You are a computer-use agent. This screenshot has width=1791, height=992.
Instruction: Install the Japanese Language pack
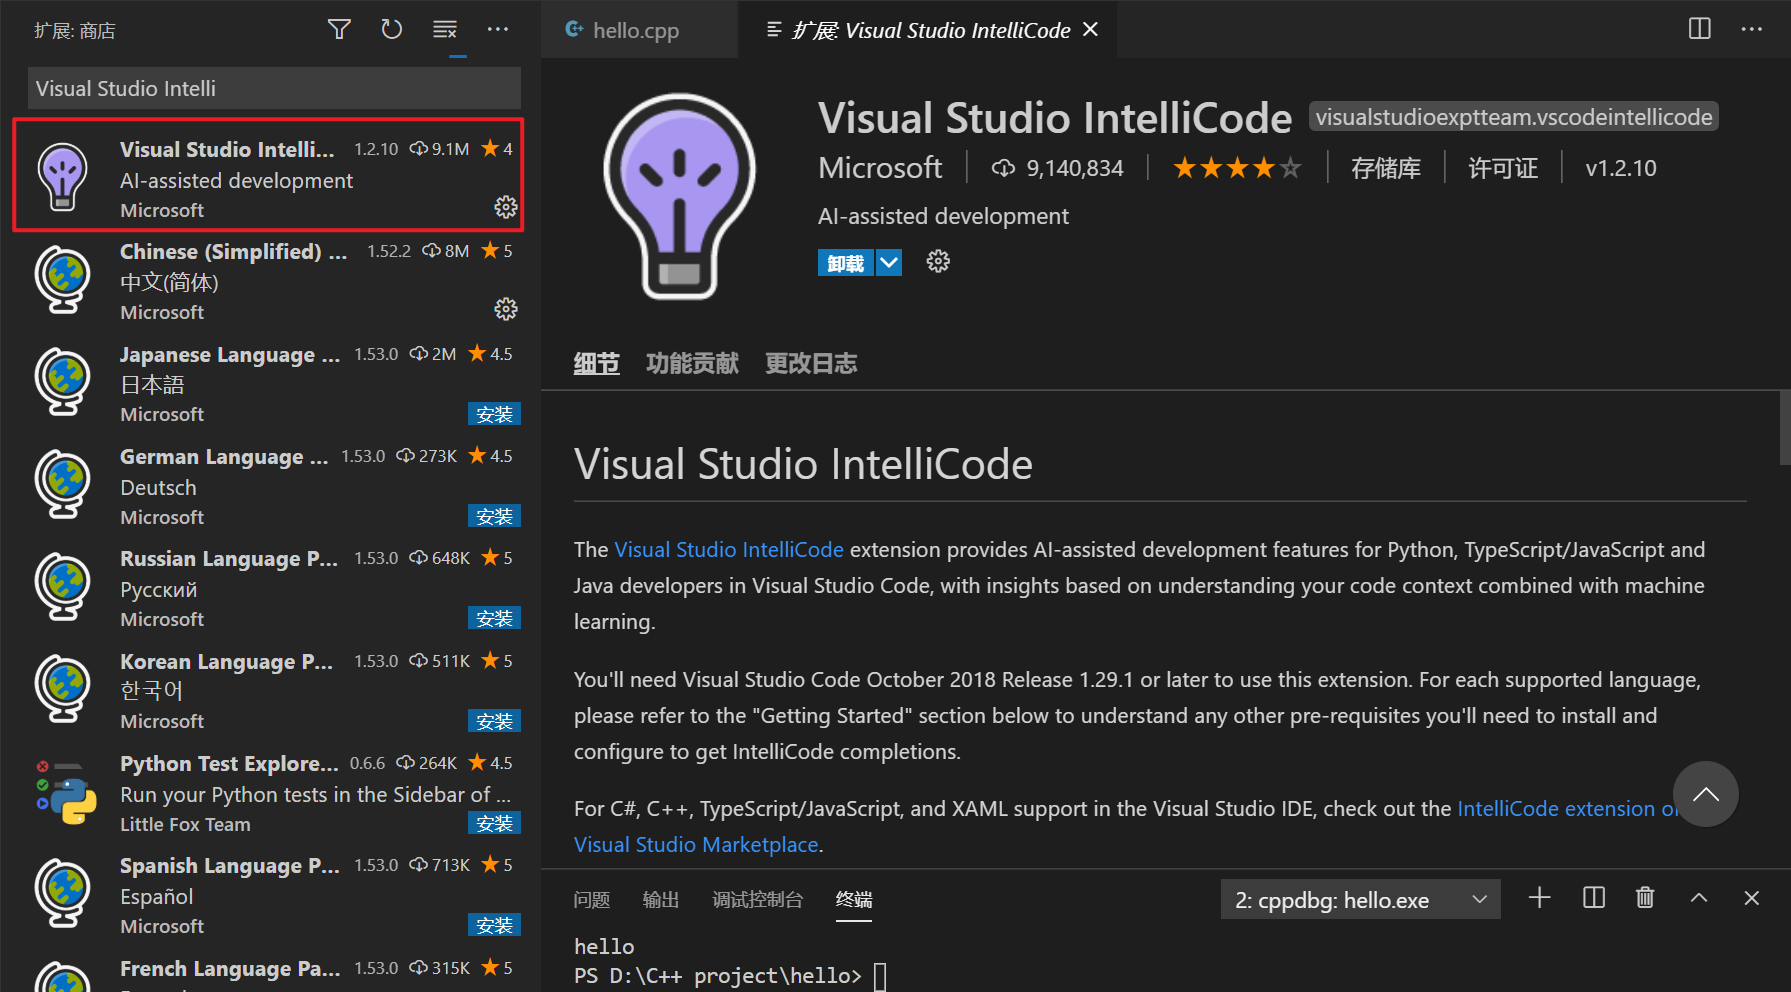tap(494, 414)
